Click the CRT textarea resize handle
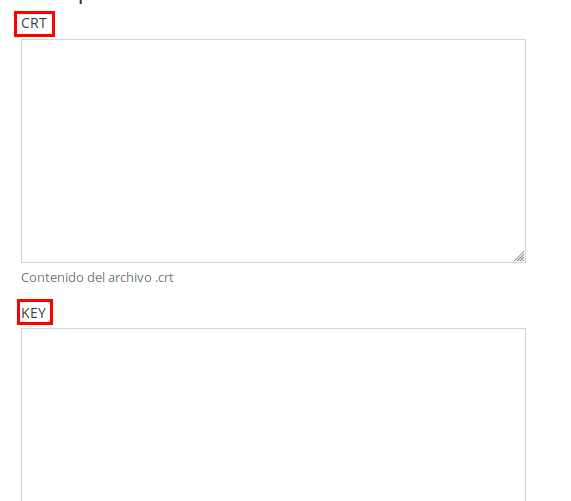The image size is (571, 501). pyautogui.click(x=519, y=256)
